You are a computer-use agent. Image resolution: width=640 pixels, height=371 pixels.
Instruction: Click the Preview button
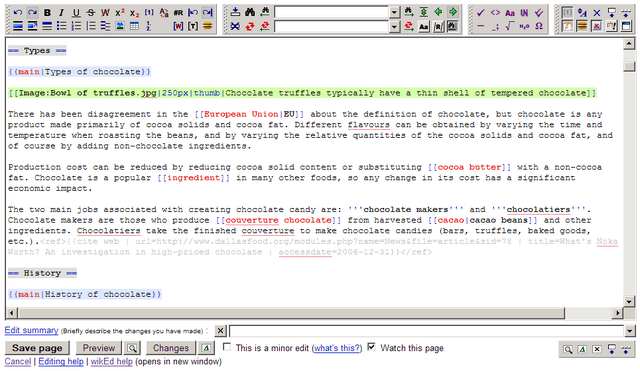pos(99,348)
